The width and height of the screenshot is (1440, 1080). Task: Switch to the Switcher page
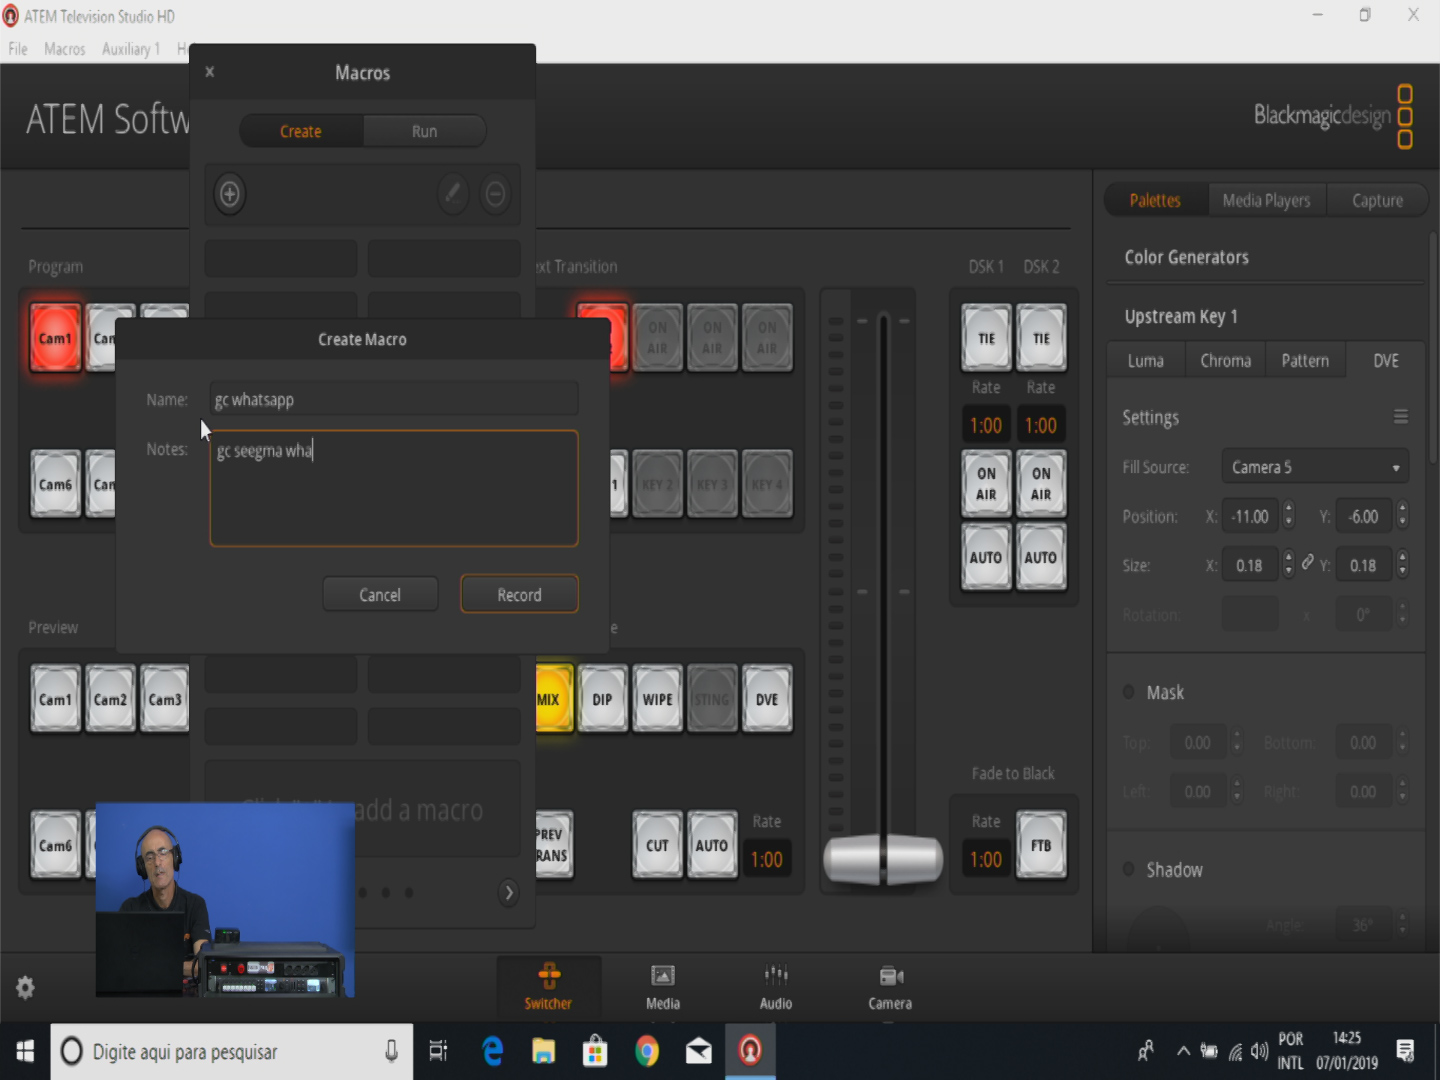548,986
